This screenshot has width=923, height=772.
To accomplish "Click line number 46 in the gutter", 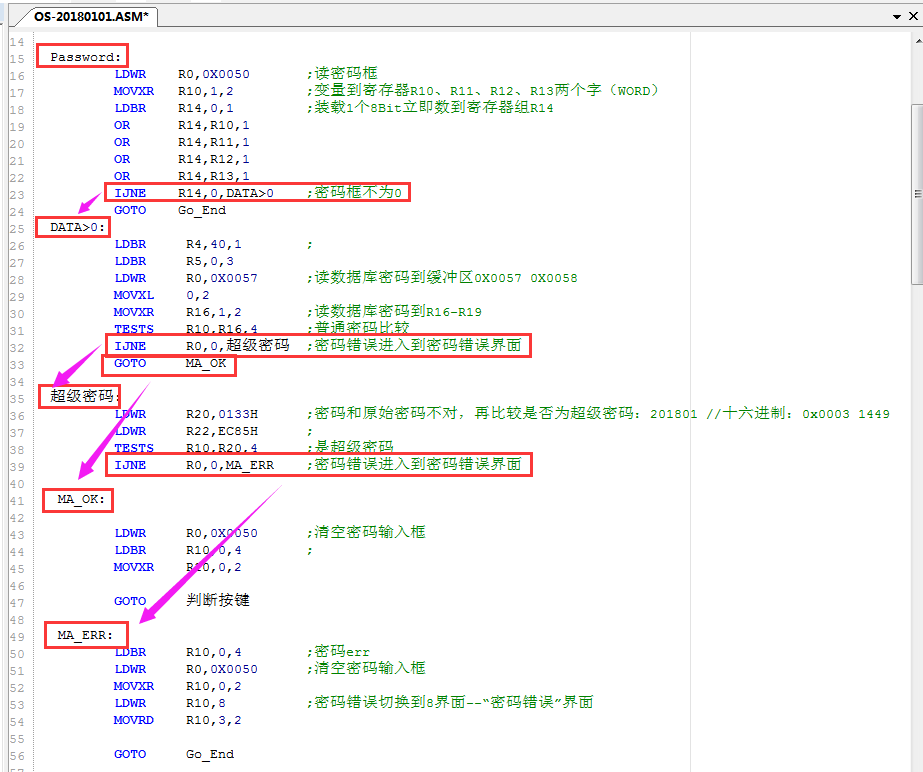I will (x=17, y=587).
